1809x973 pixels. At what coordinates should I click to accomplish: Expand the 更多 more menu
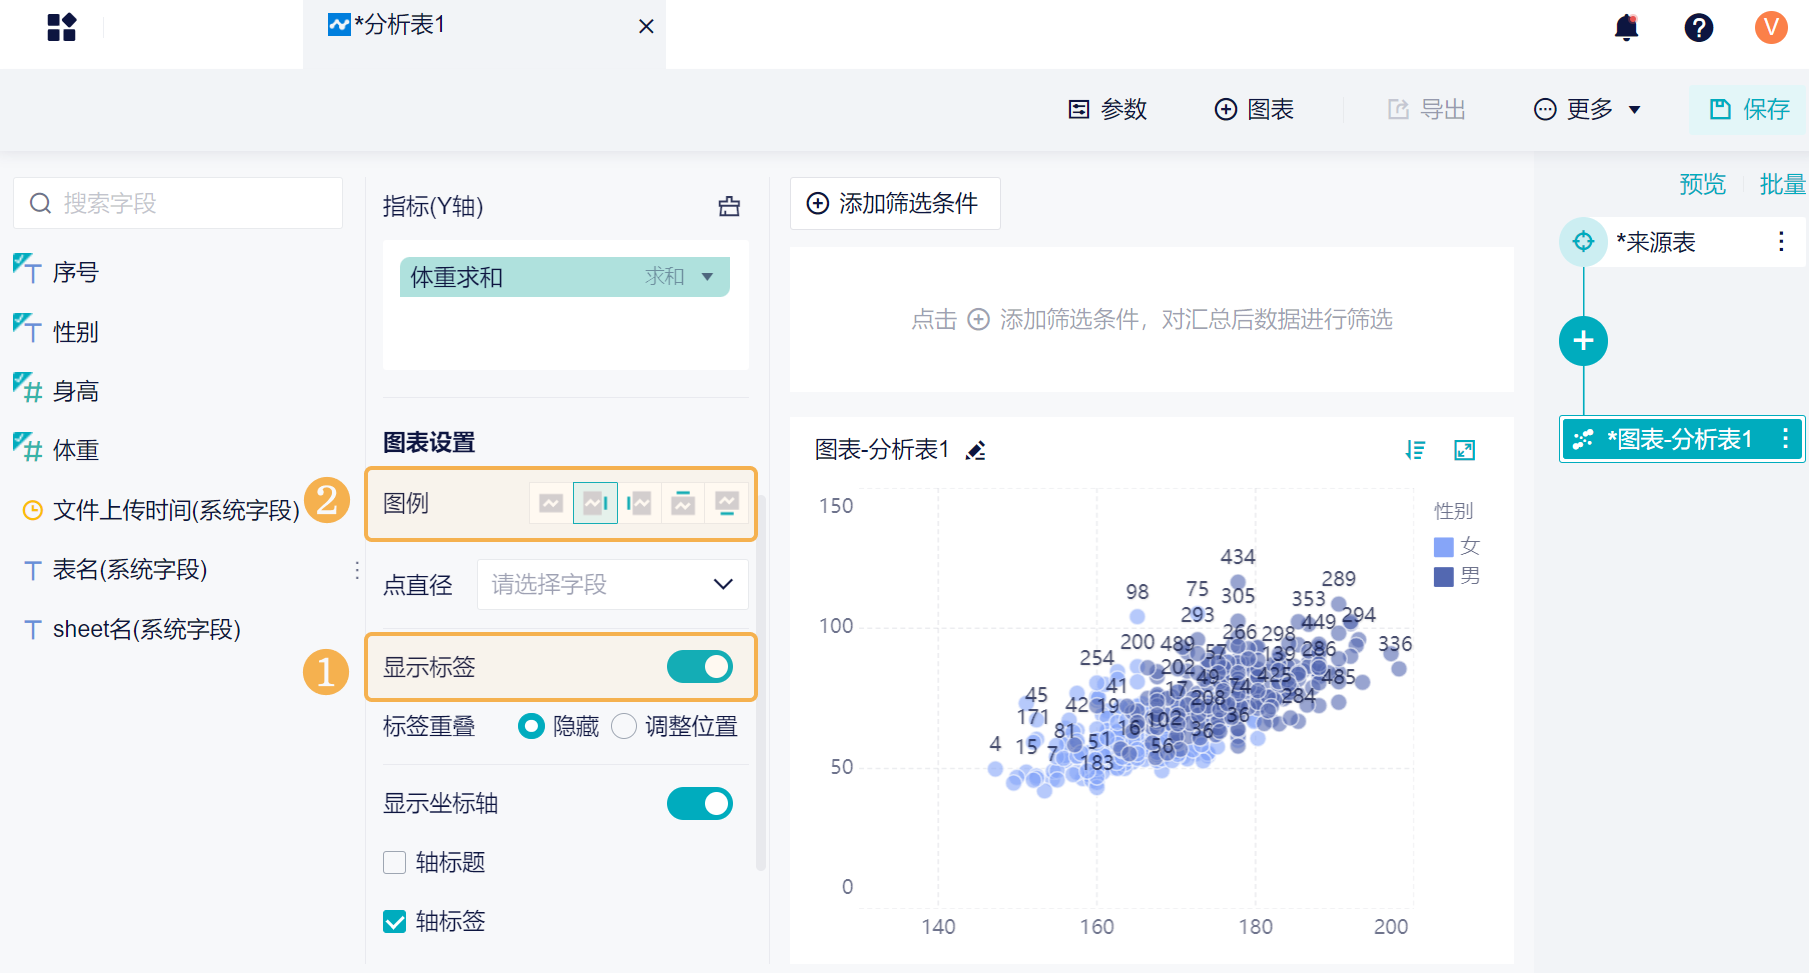pos(1588,109)
